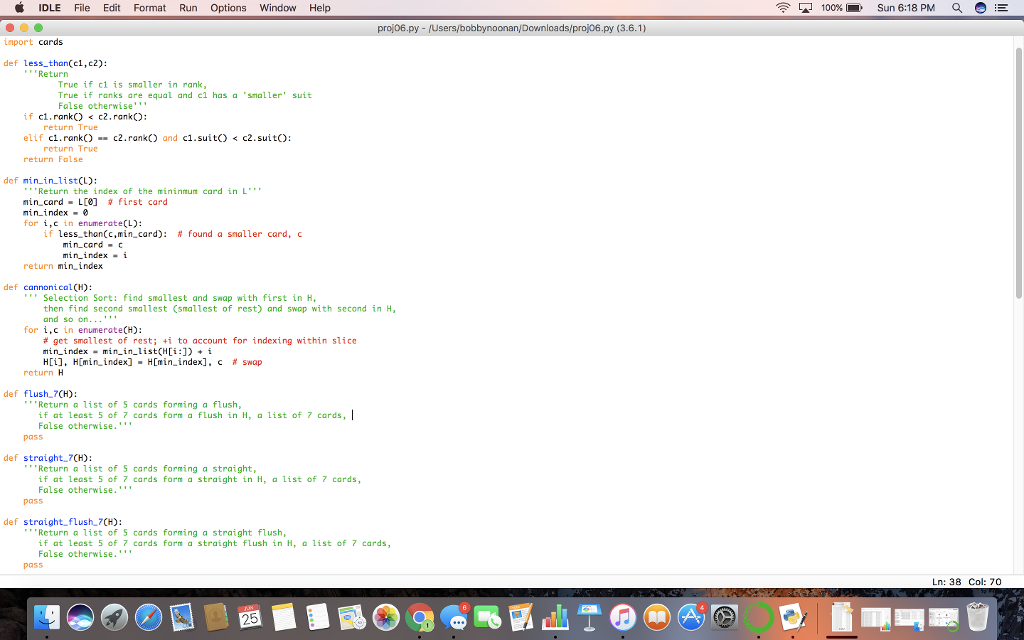Image resolution: width=1024 pixels, height=640 pixels.
Task: Open Finder from the dock
Action: (46, 618)
